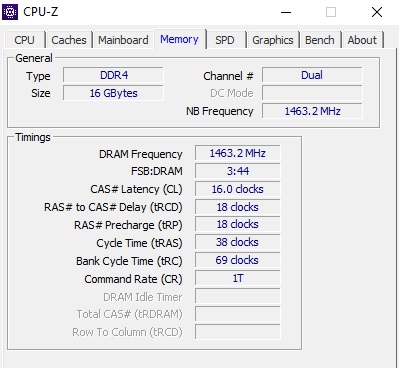Image resolution: width=399 pixels, height=368 pixels.
Task: Click the tRC 69 clocks field
Action: click(x=237, y=260)
